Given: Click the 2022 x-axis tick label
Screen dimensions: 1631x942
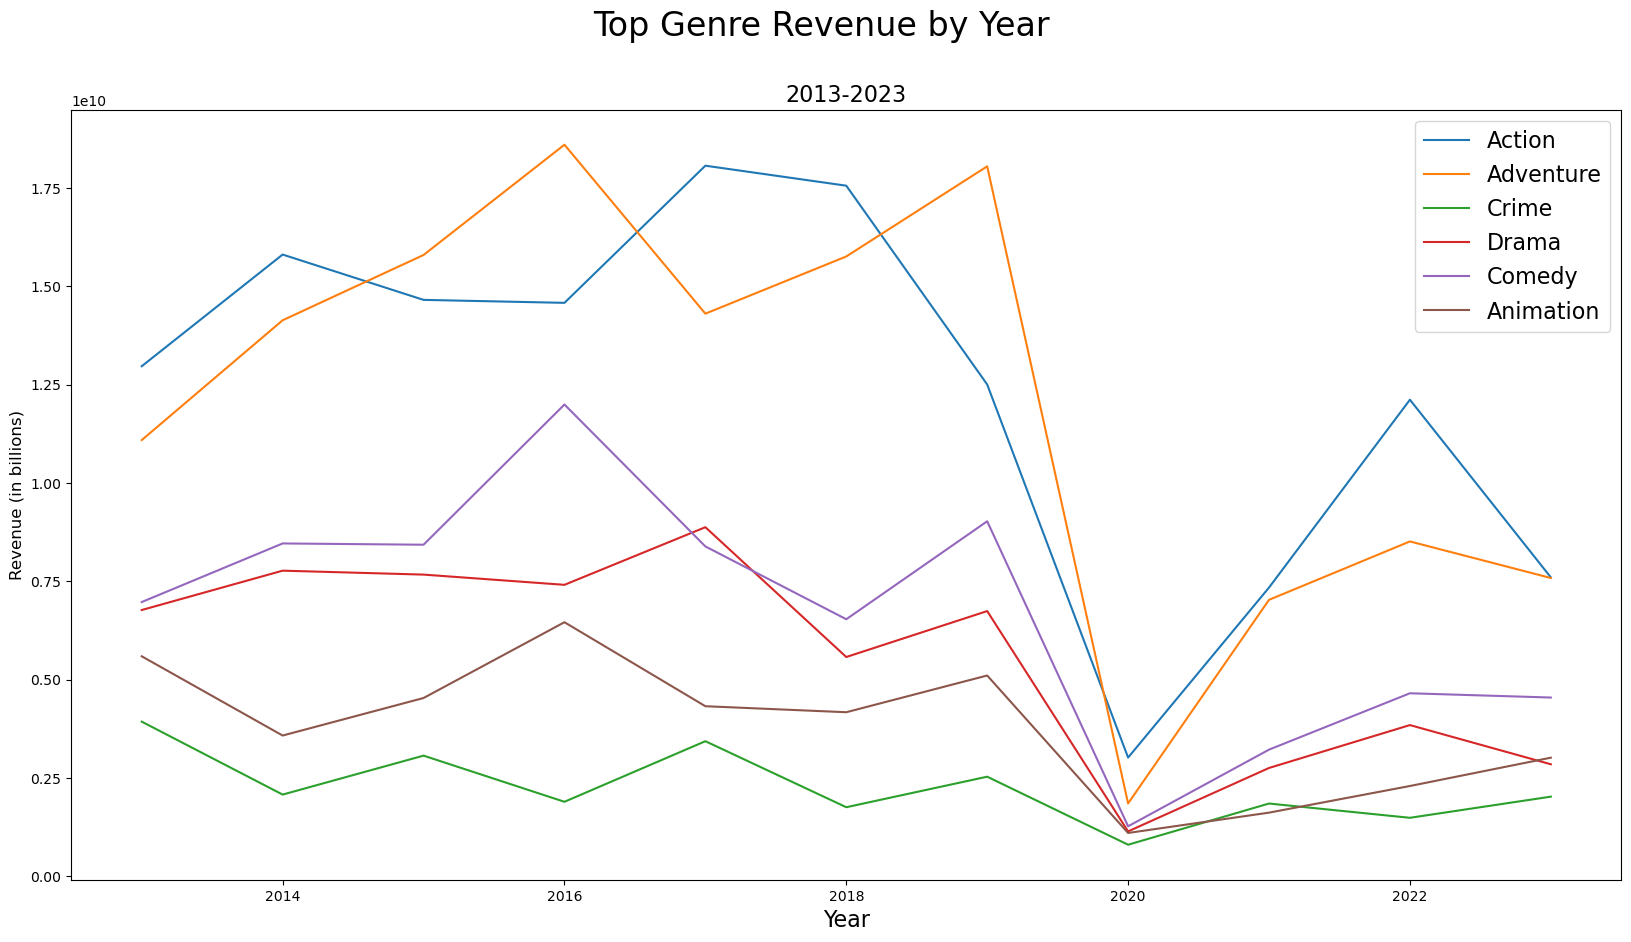Looking at the screenshot, I should [x=1410, y=897].
